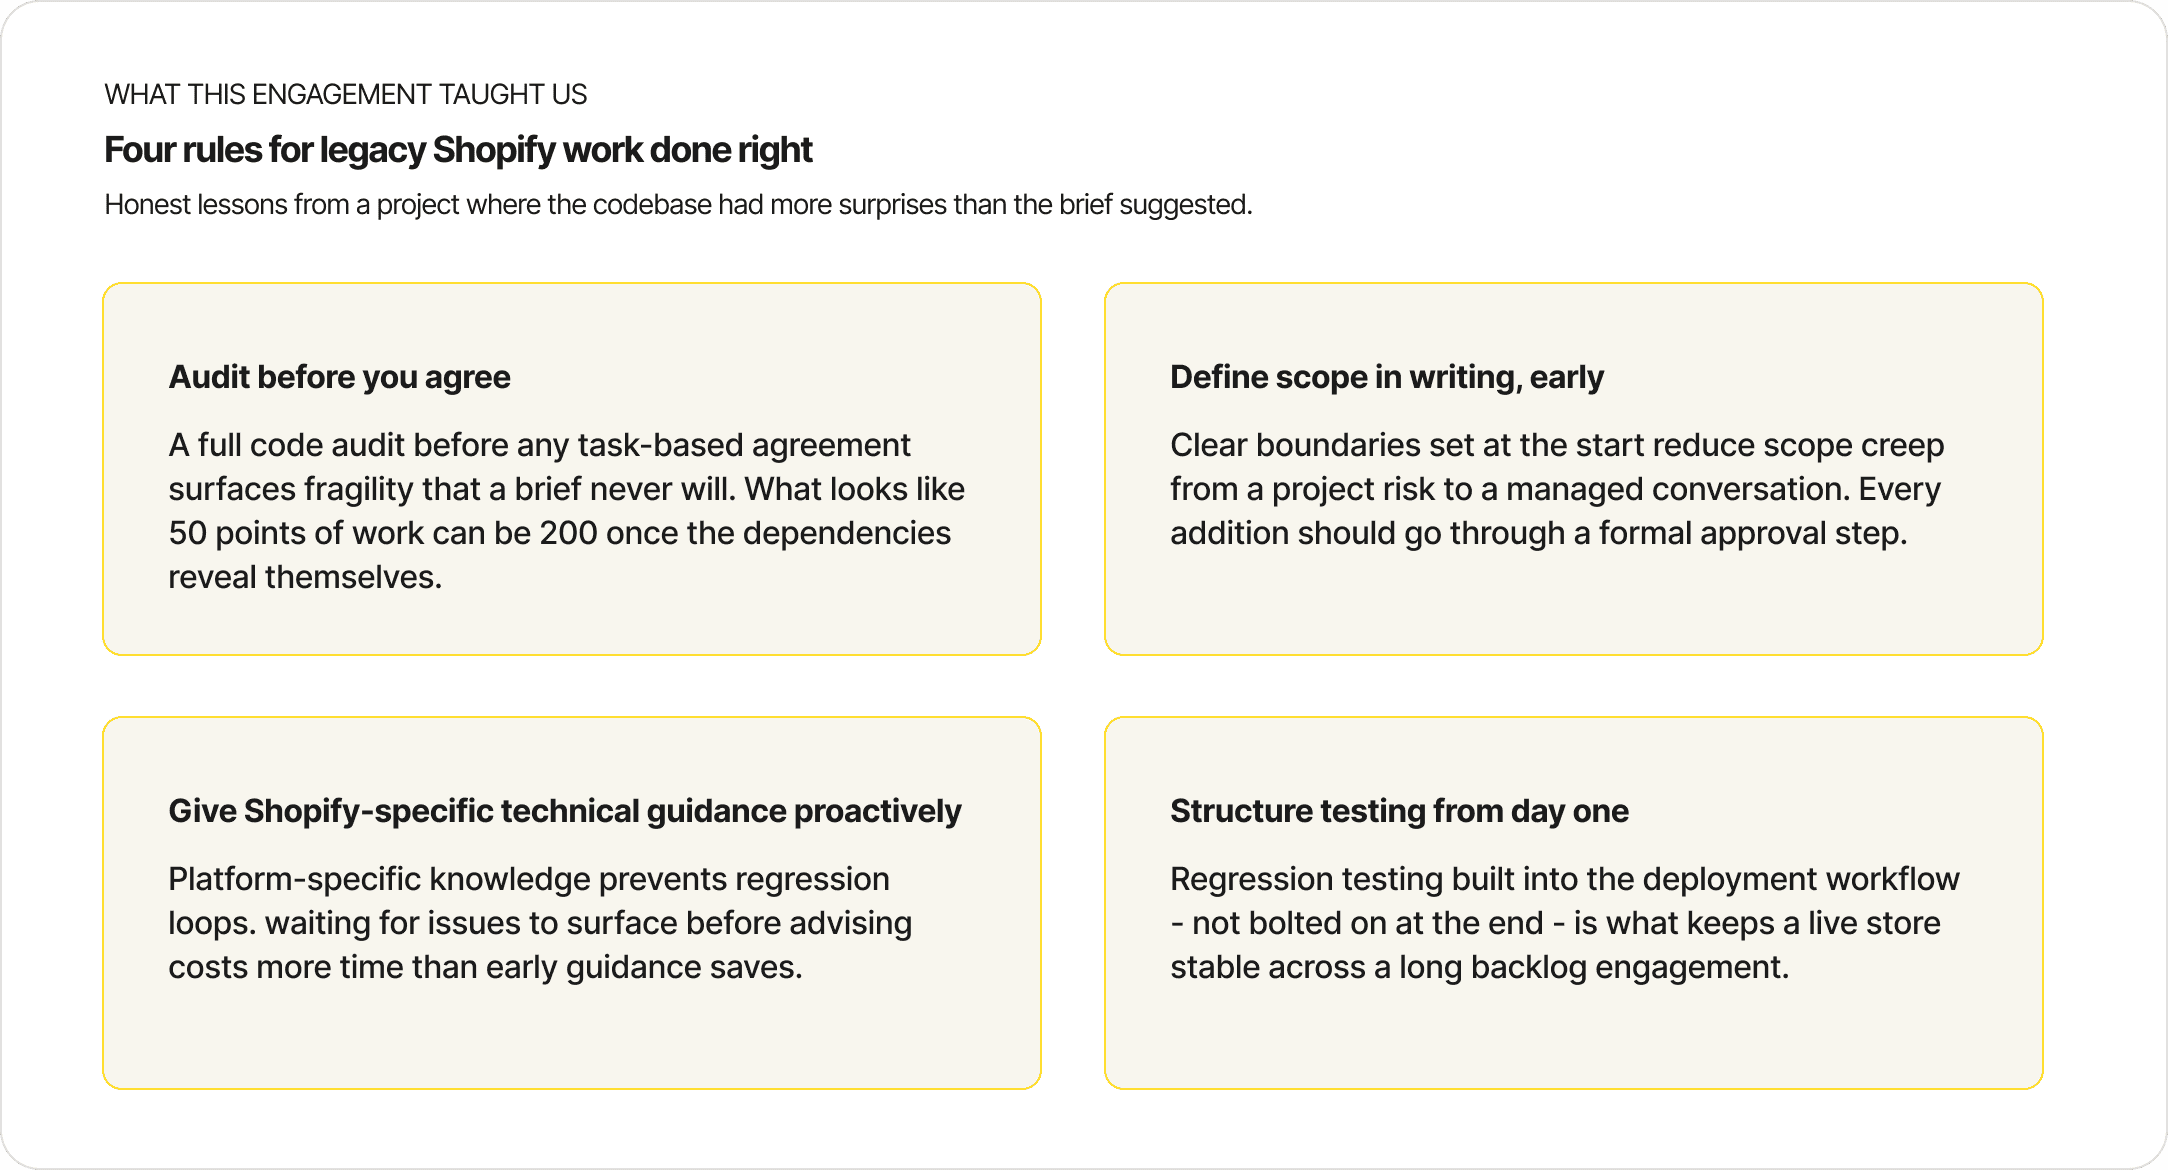Click the paragraph about a full code audit
The width and height of the screenshot is (2168, 1170).
point(567,511)
